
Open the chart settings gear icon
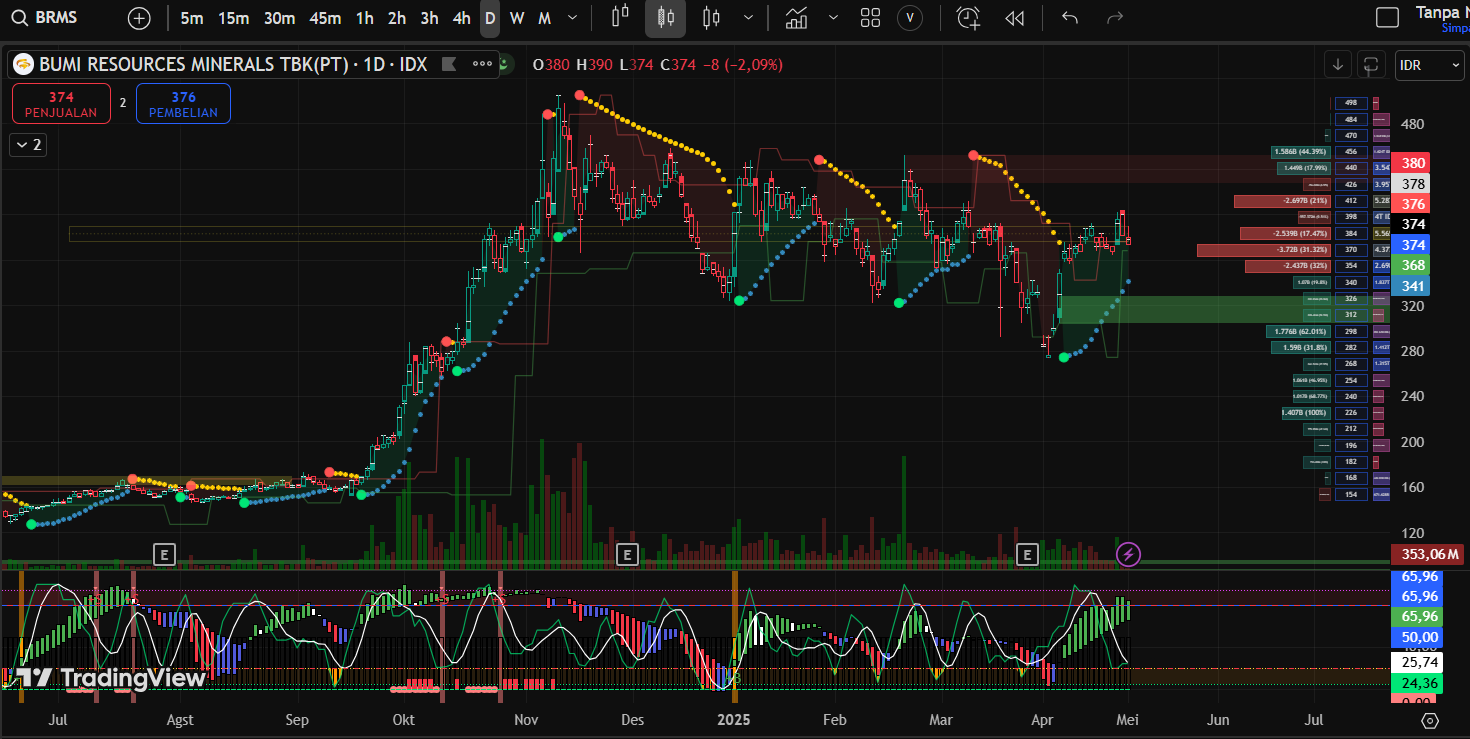(x=1430, y=720)
